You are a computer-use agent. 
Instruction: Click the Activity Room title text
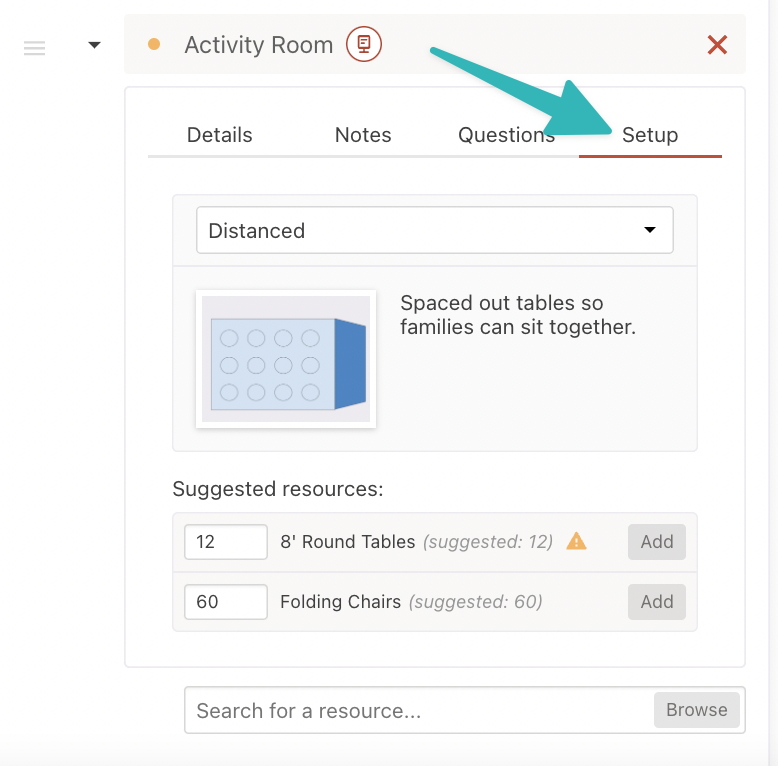coord(259,45)
